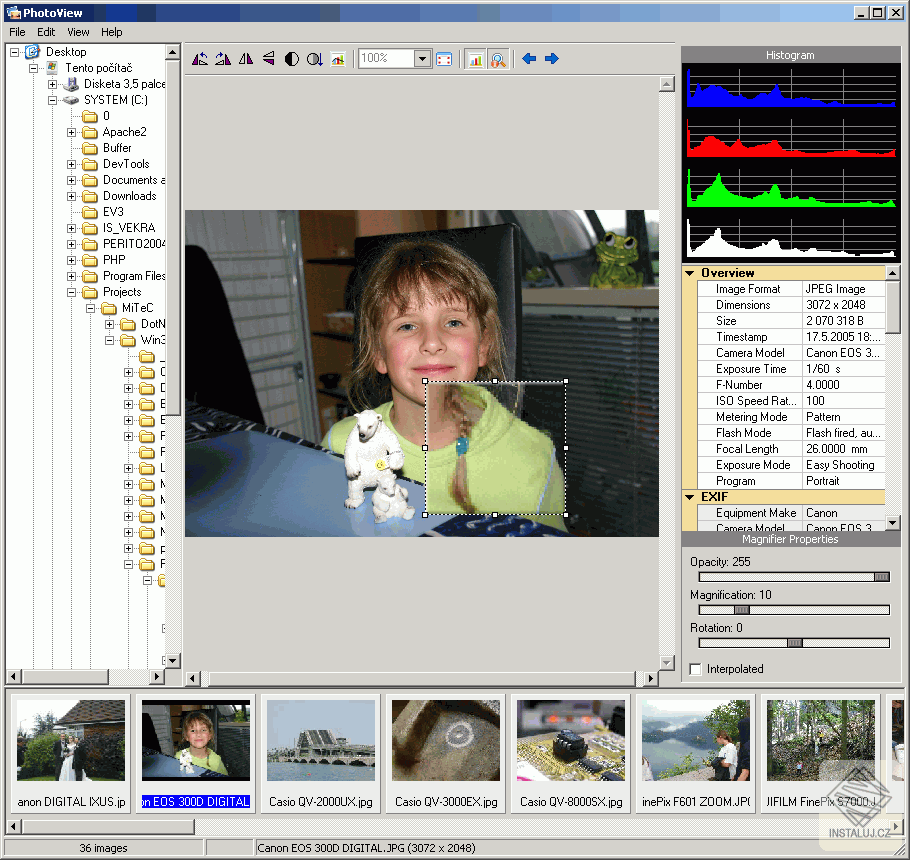
Task: Select the Casio QV-3000EX.jpg thumbnail
Action: coord(445,740)
